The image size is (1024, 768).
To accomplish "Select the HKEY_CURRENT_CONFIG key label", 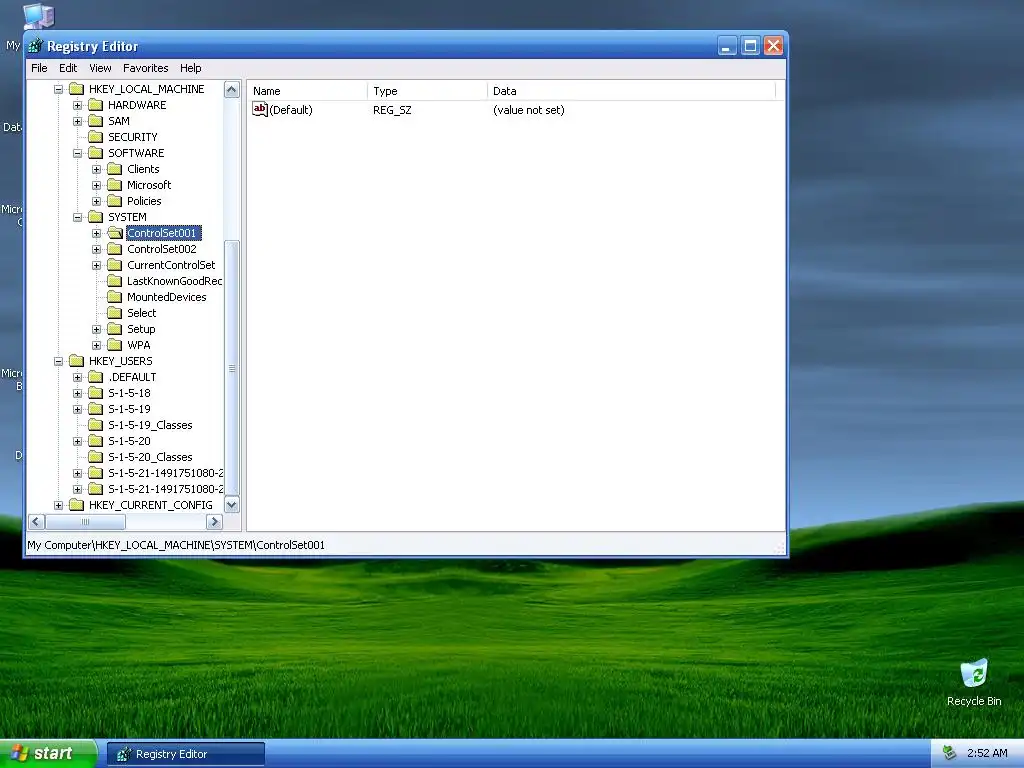I will (x=151, y=505).
